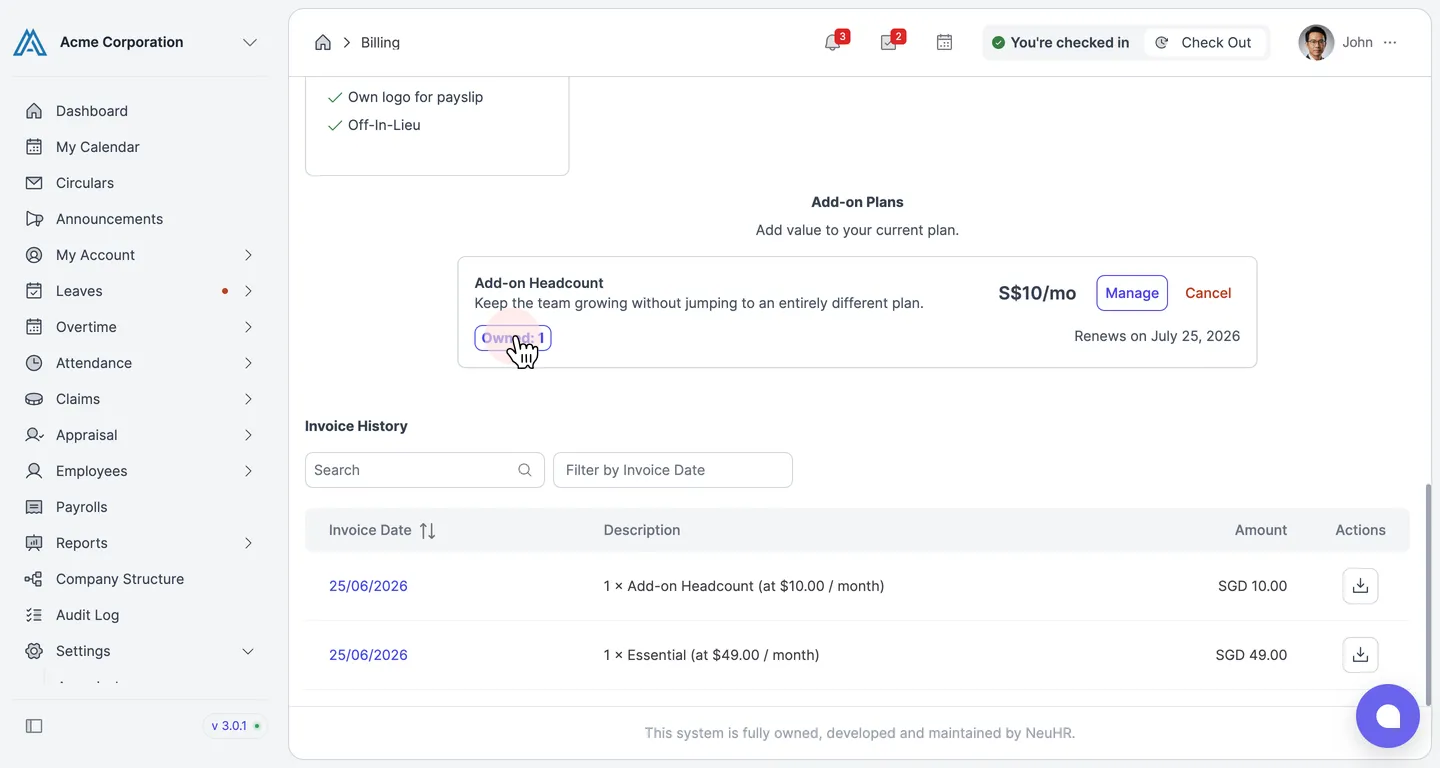Go to My Calendar in sidebar
Viewport: 1440px width, 768px height.
[98, 147]
